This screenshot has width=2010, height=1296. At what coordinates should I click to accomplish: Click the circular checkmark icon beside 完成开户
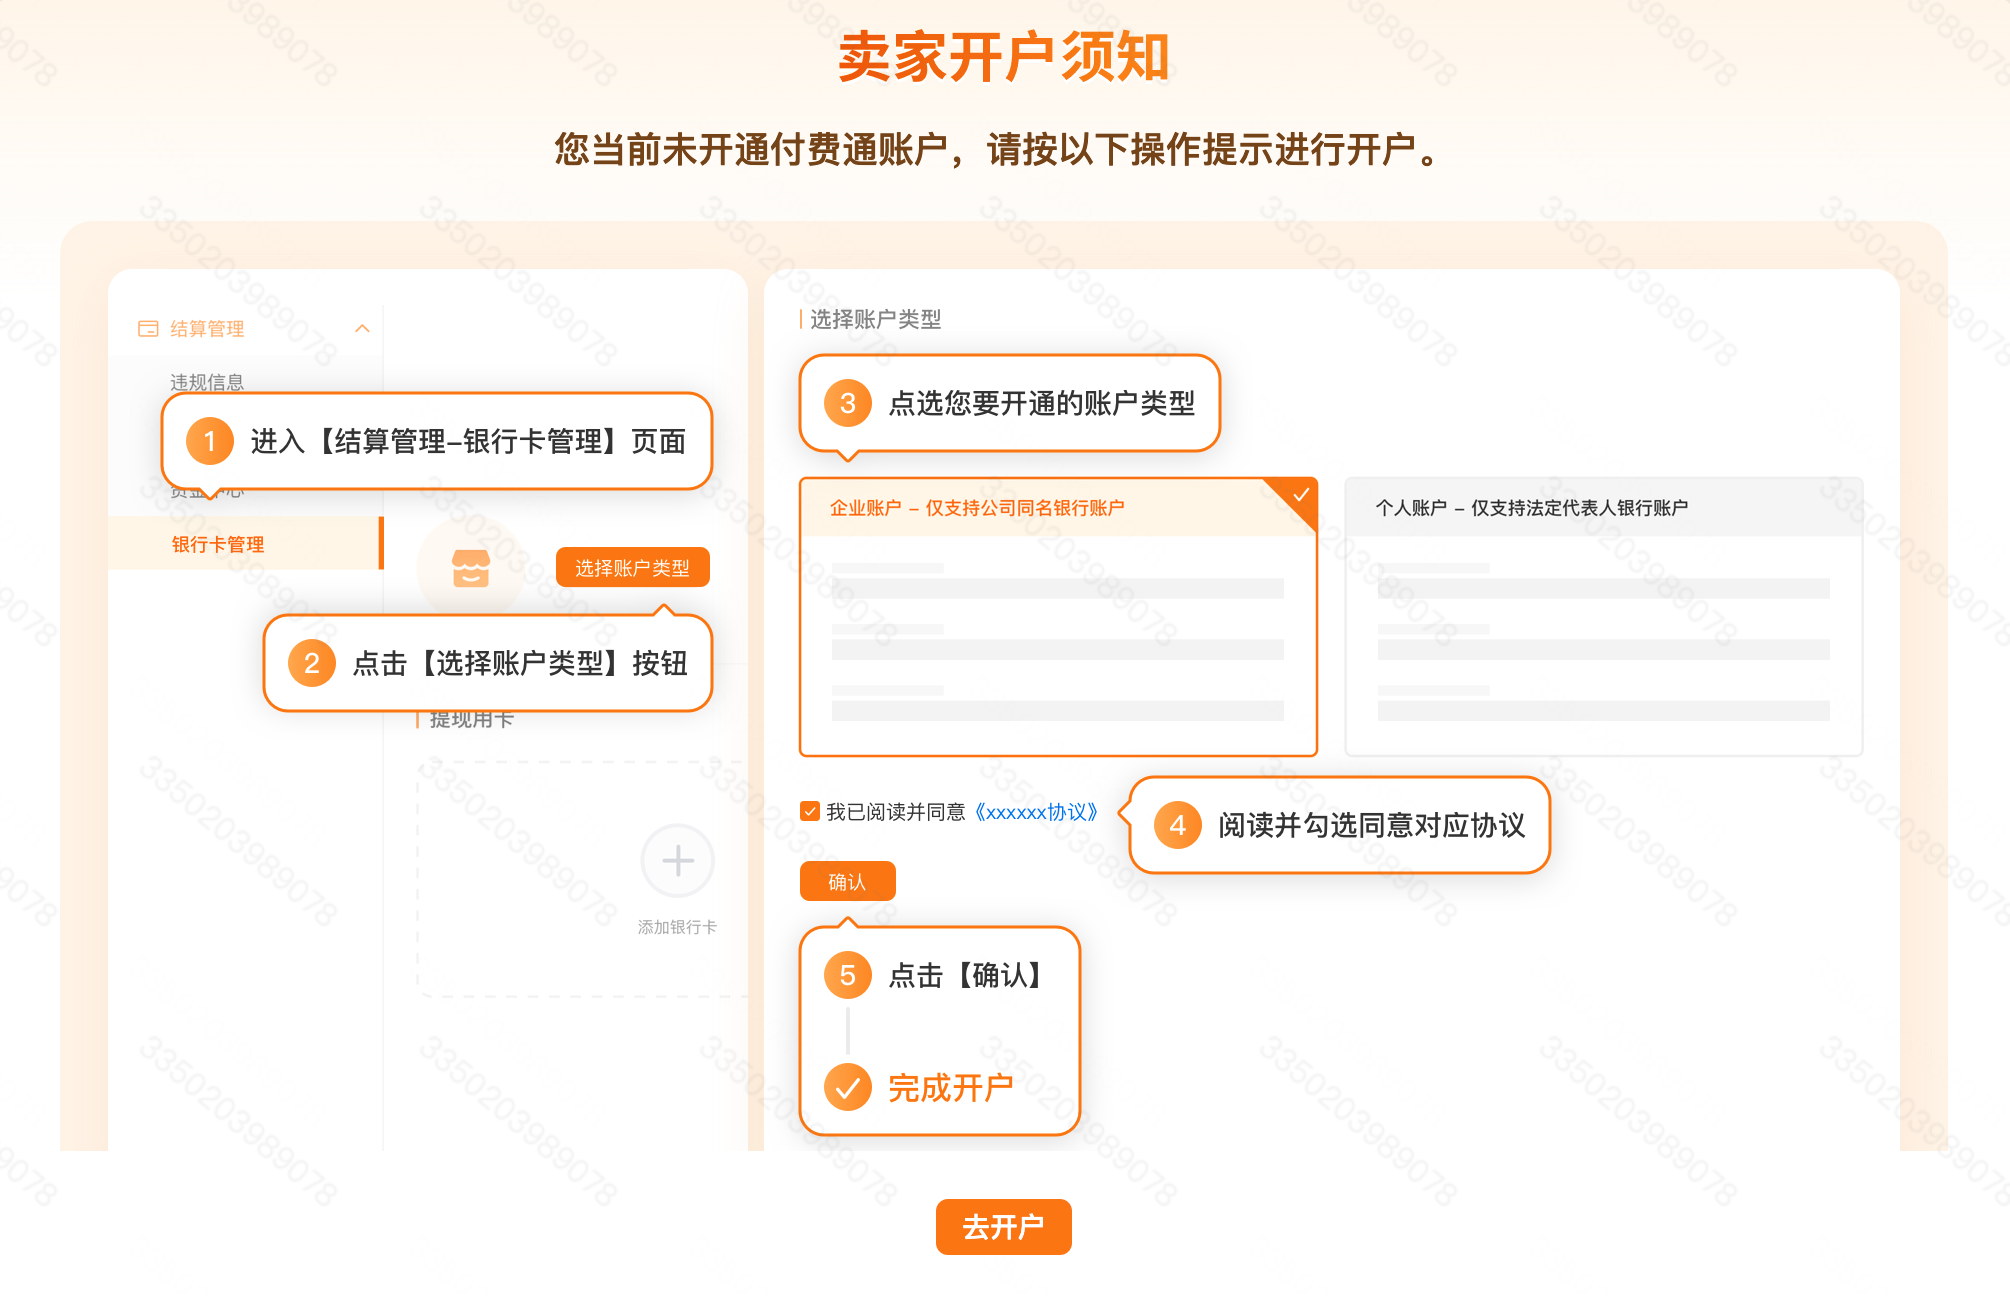tap(847, 1085)
